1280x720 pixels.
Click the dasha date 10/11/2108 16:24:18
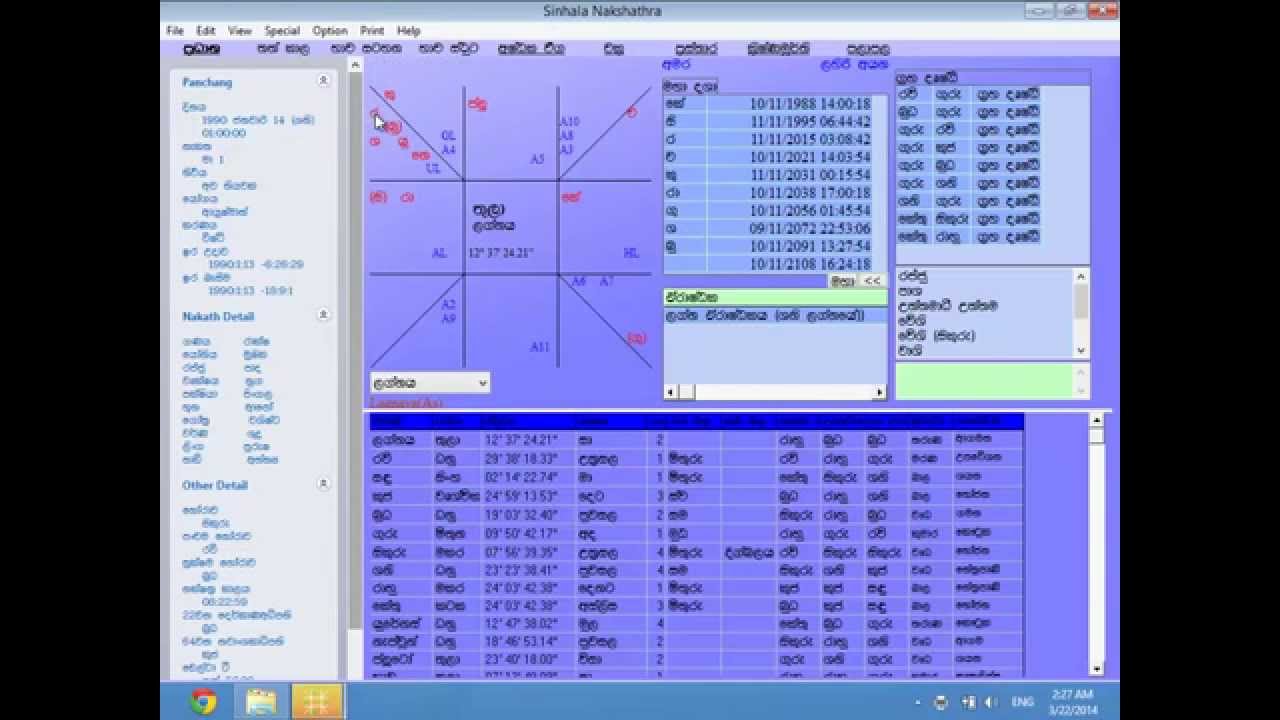pos(810,265)
